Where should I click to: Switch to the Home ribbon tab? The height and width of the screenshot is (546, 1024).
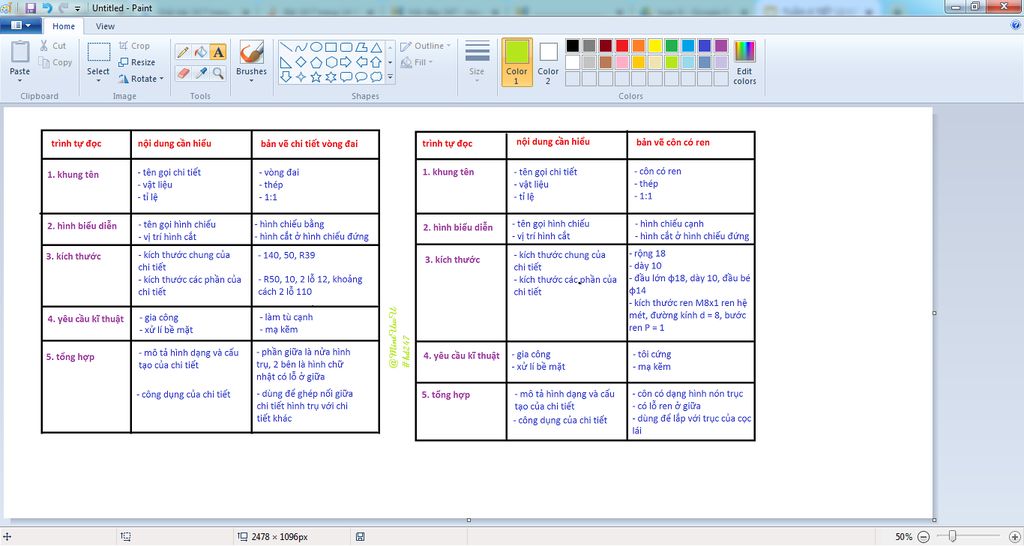click(63, 26)
